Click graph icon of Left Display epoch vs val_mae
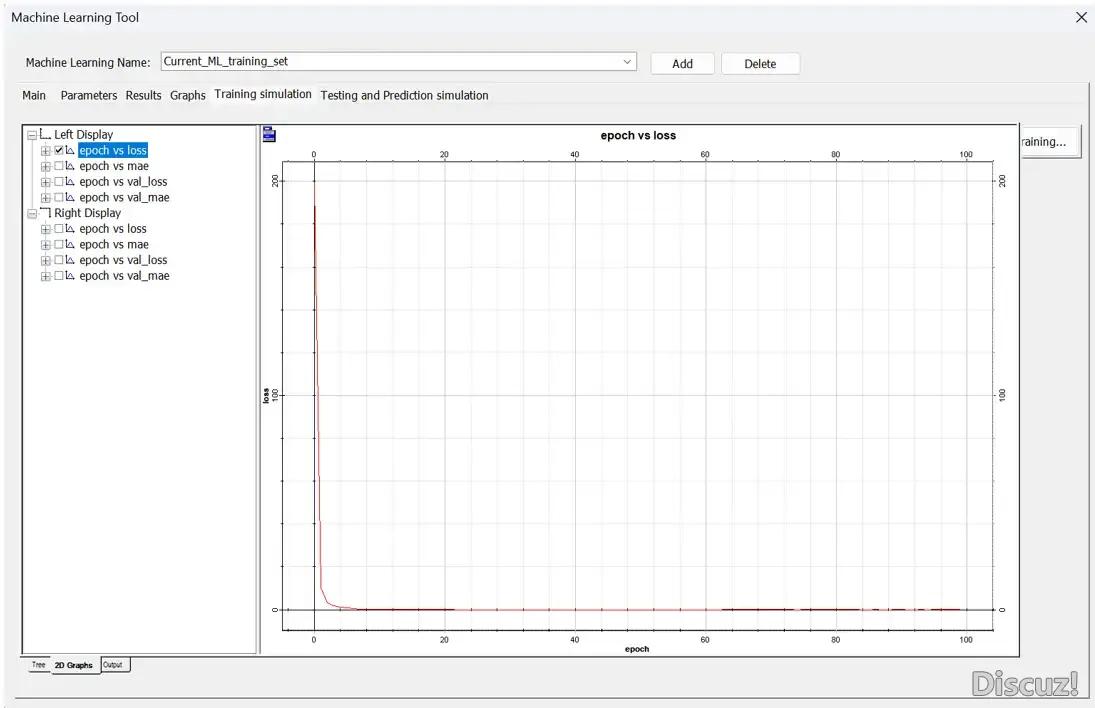This screenshot has width=1095, height=708. click(70, 198)
